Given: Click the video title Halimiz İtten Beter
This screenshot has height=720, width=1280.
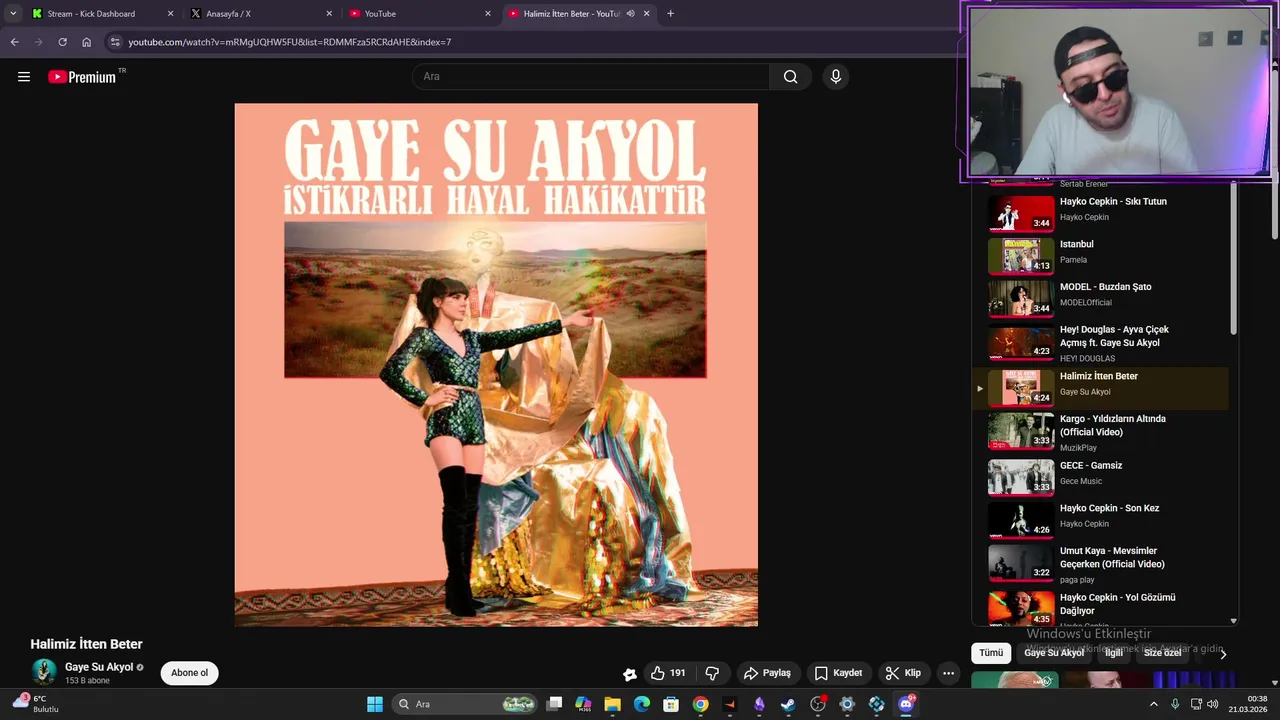Looking at the screenshot, I should click(86, 644).
